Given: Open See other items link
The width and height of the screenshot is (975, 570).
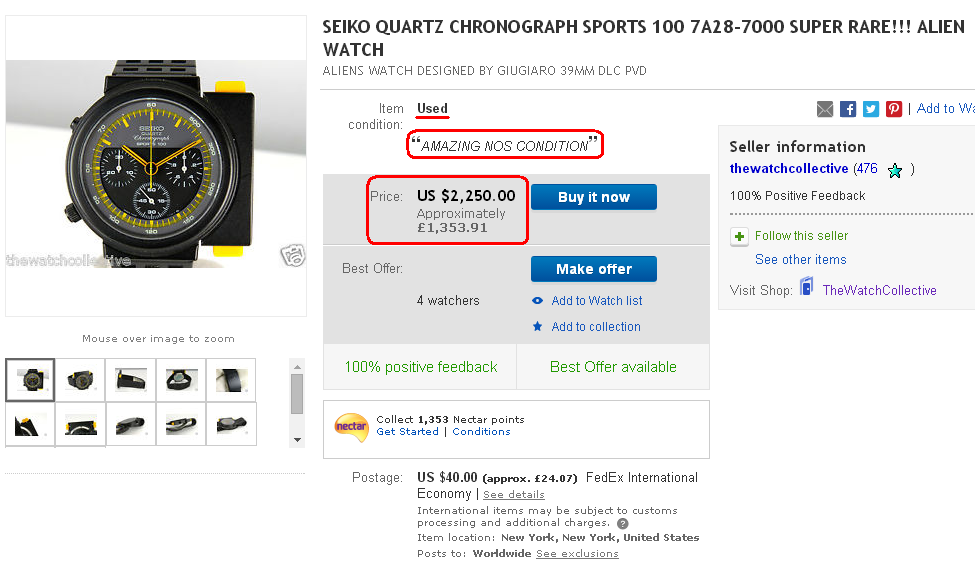Looking at the screenshot, I should 801,260.
